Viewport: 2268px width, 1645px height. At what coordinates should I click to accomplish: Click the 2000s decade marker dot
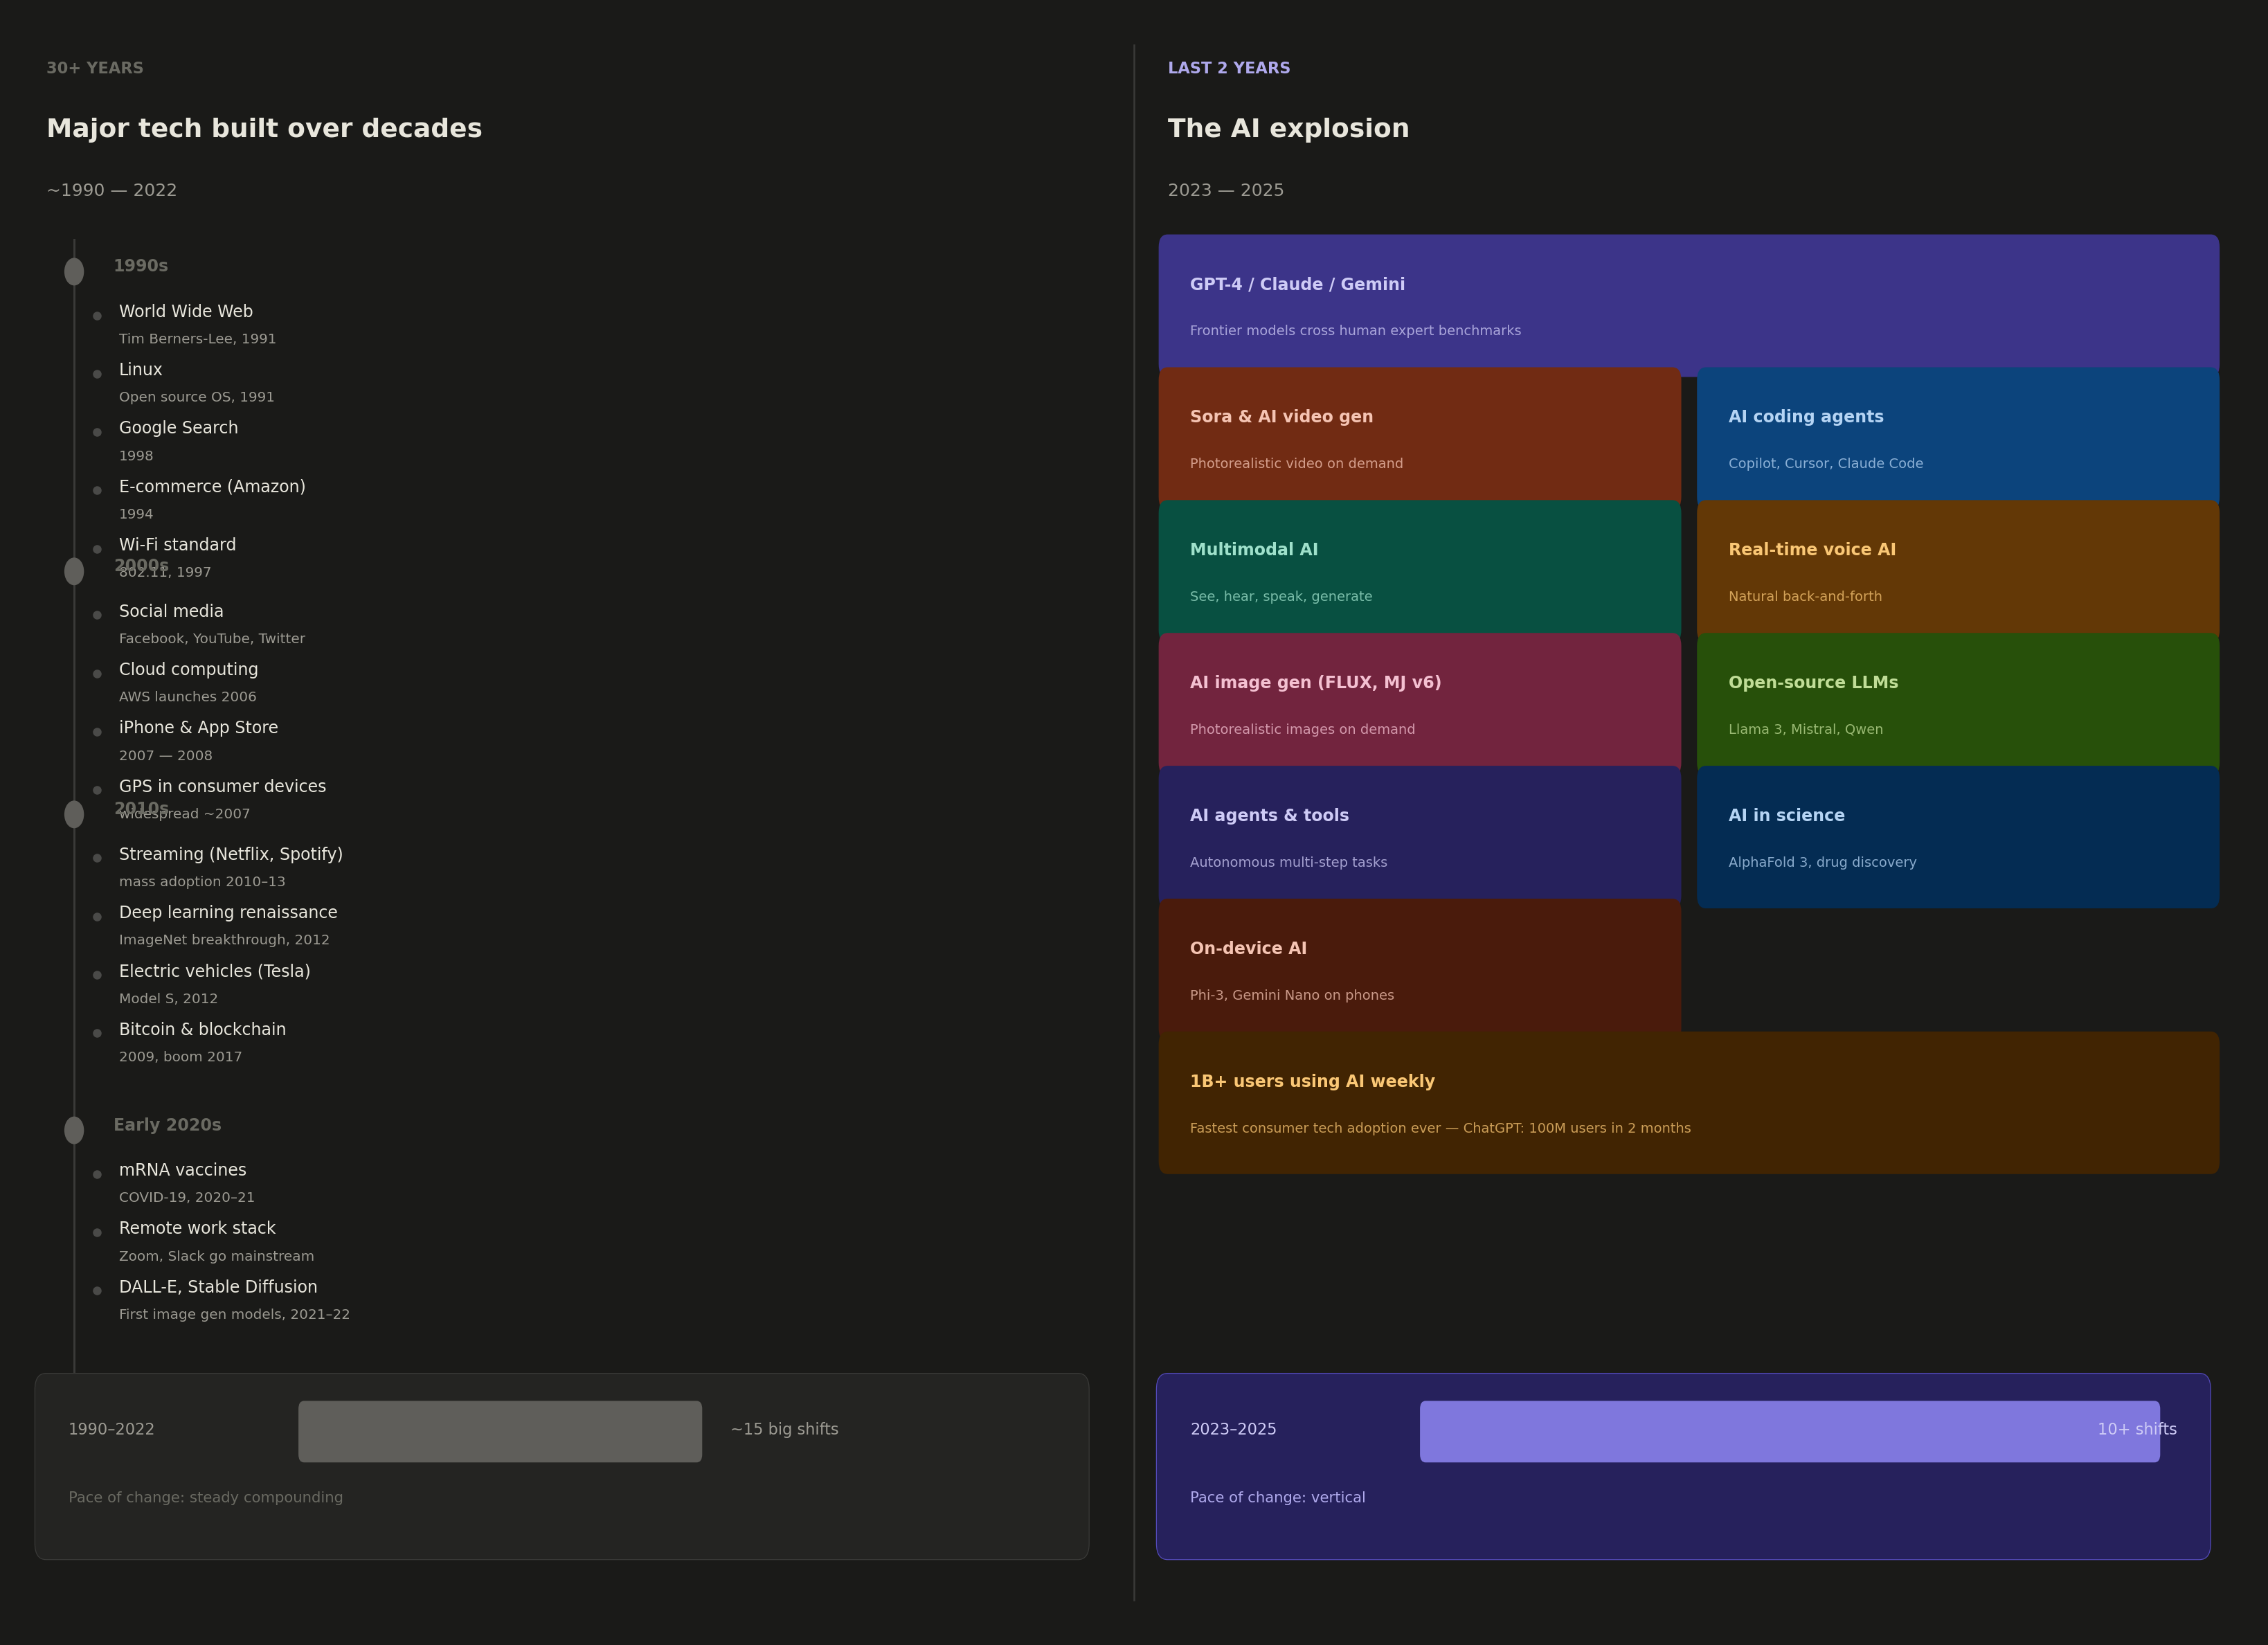(x=74, y=571)
